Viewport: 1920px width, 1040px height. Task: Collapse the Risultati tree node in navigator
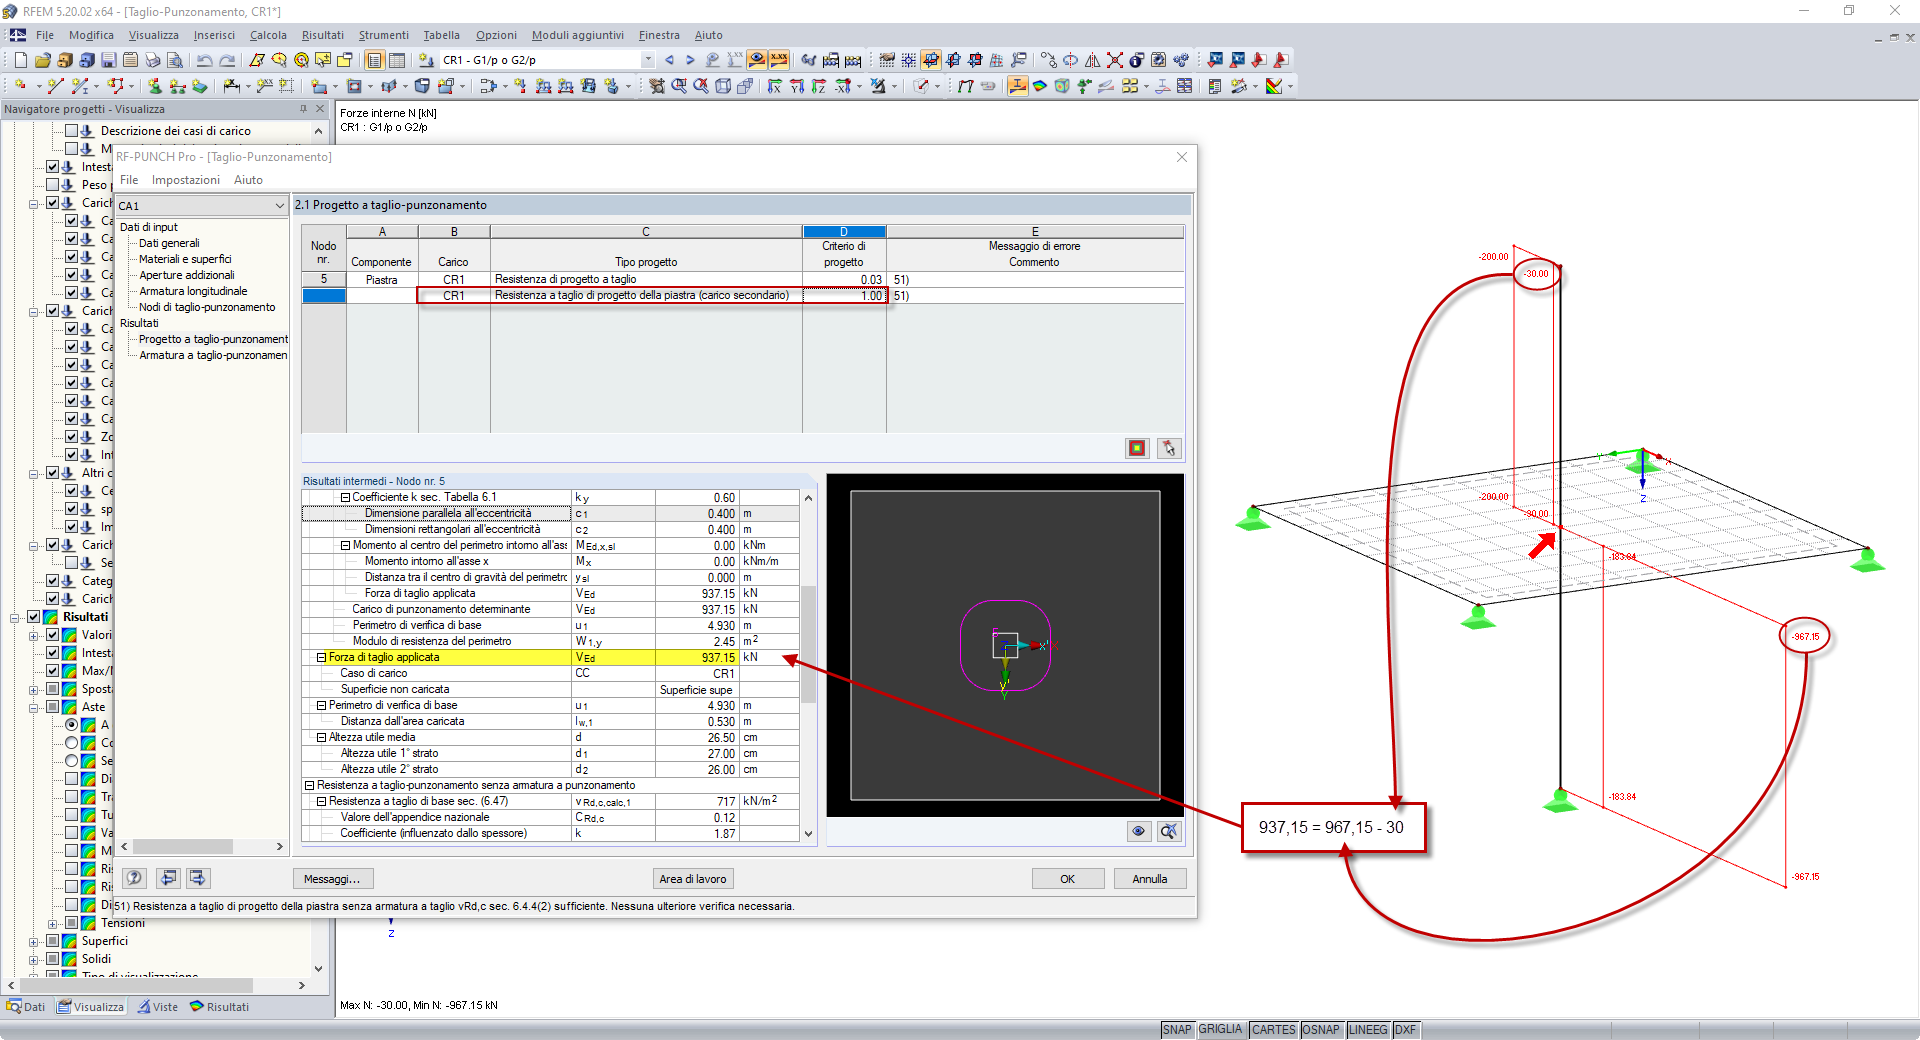point(15,617)
